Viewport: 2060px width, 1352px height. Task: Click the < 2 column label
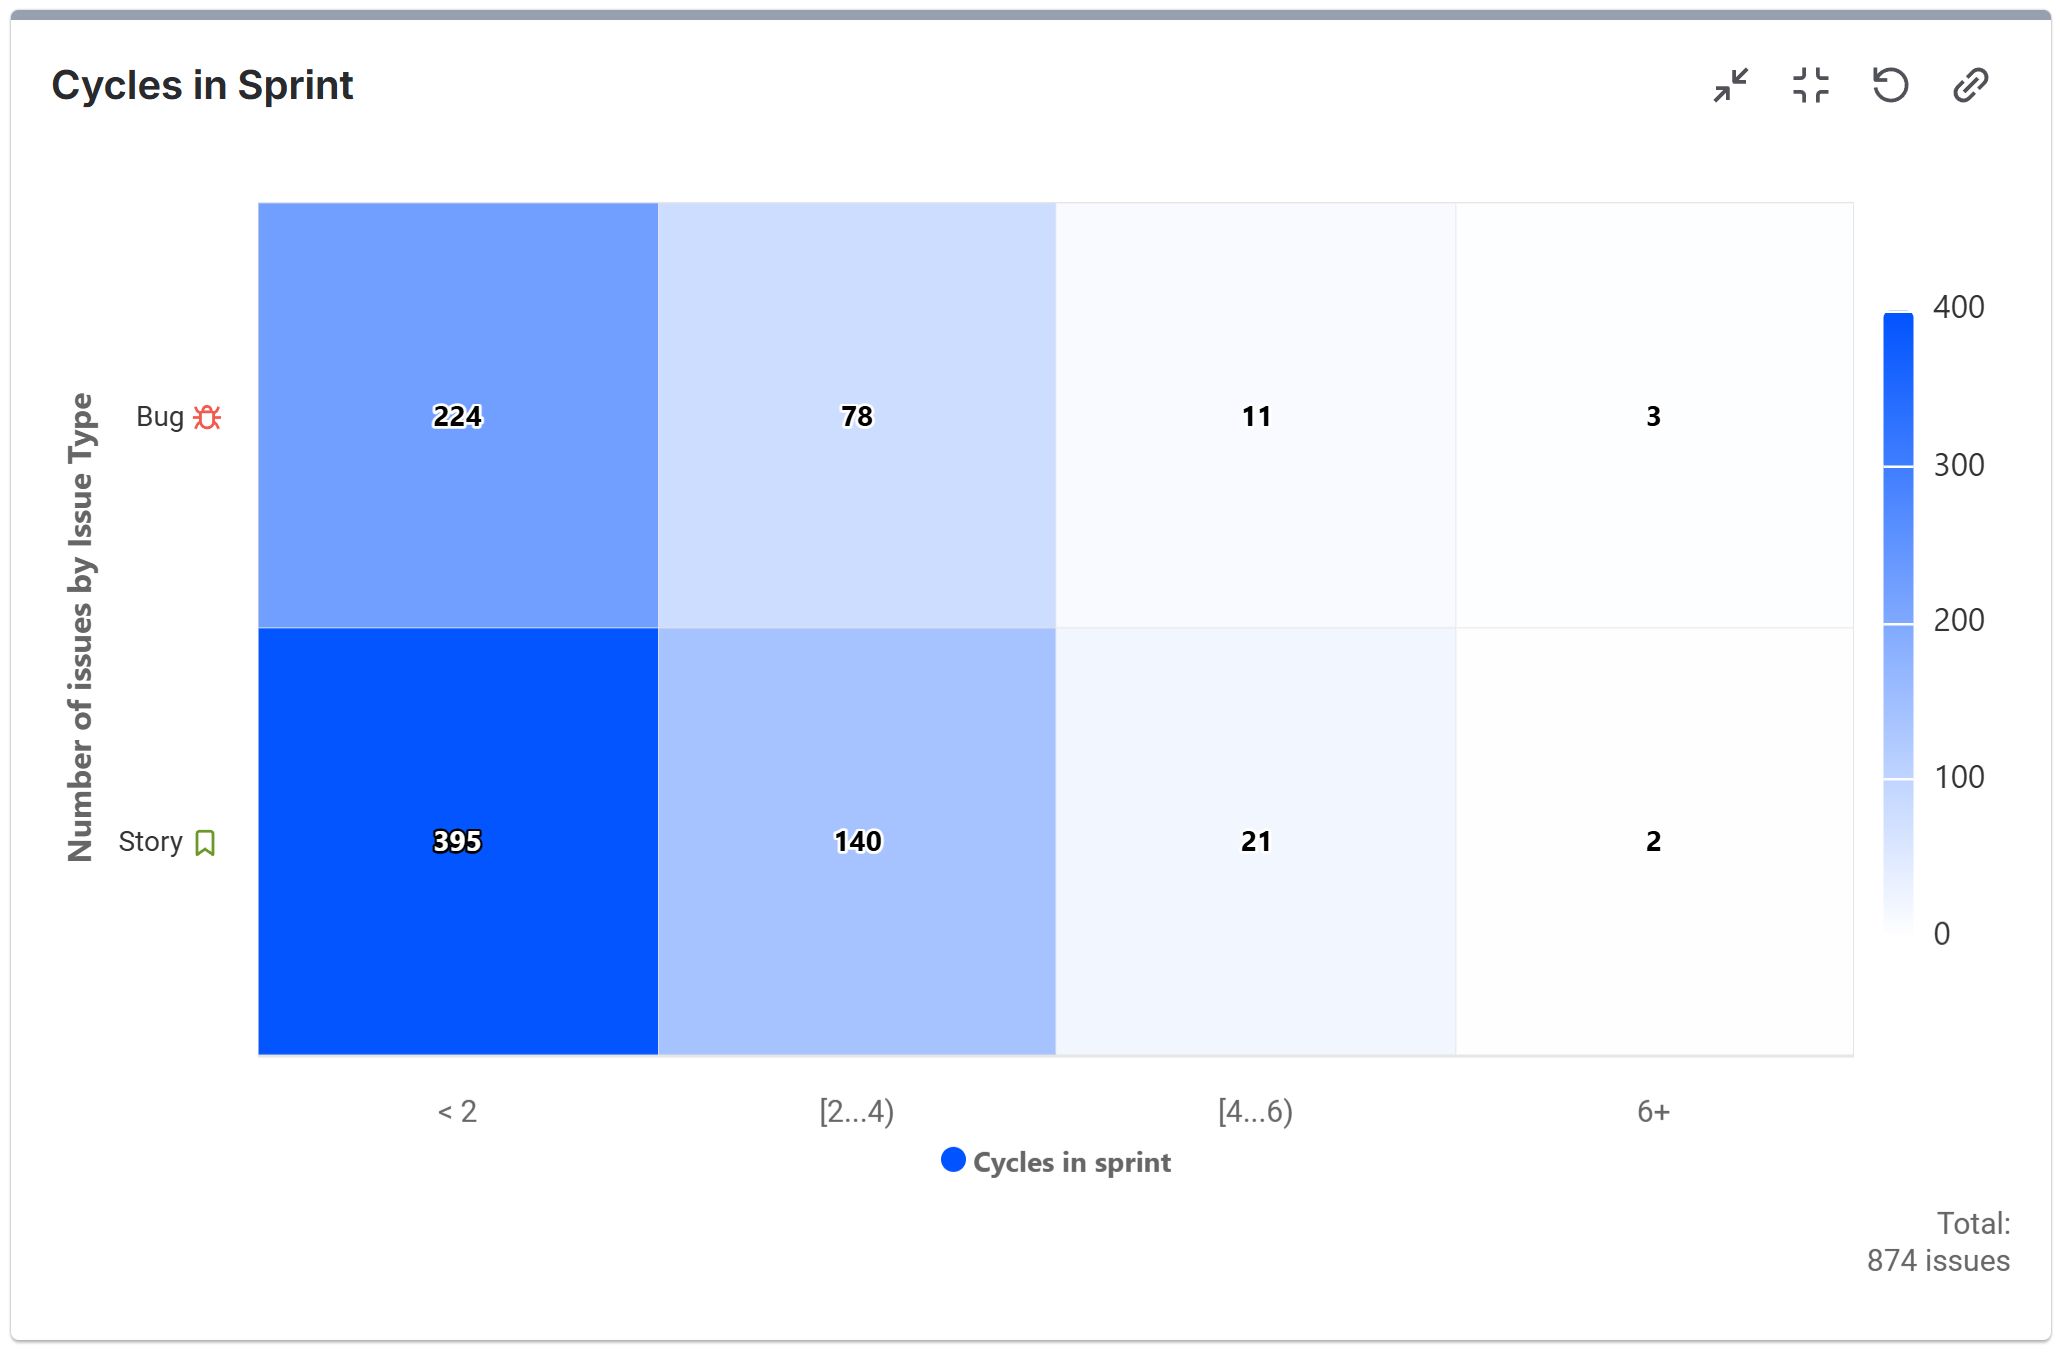point(457,1110)
